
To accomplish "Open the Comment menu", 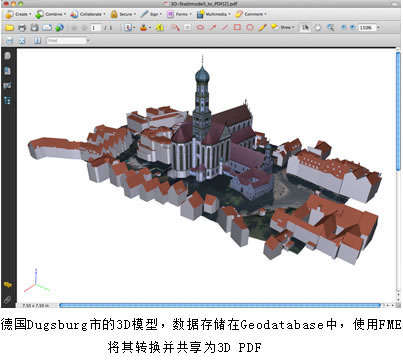I will click(251, 14).
